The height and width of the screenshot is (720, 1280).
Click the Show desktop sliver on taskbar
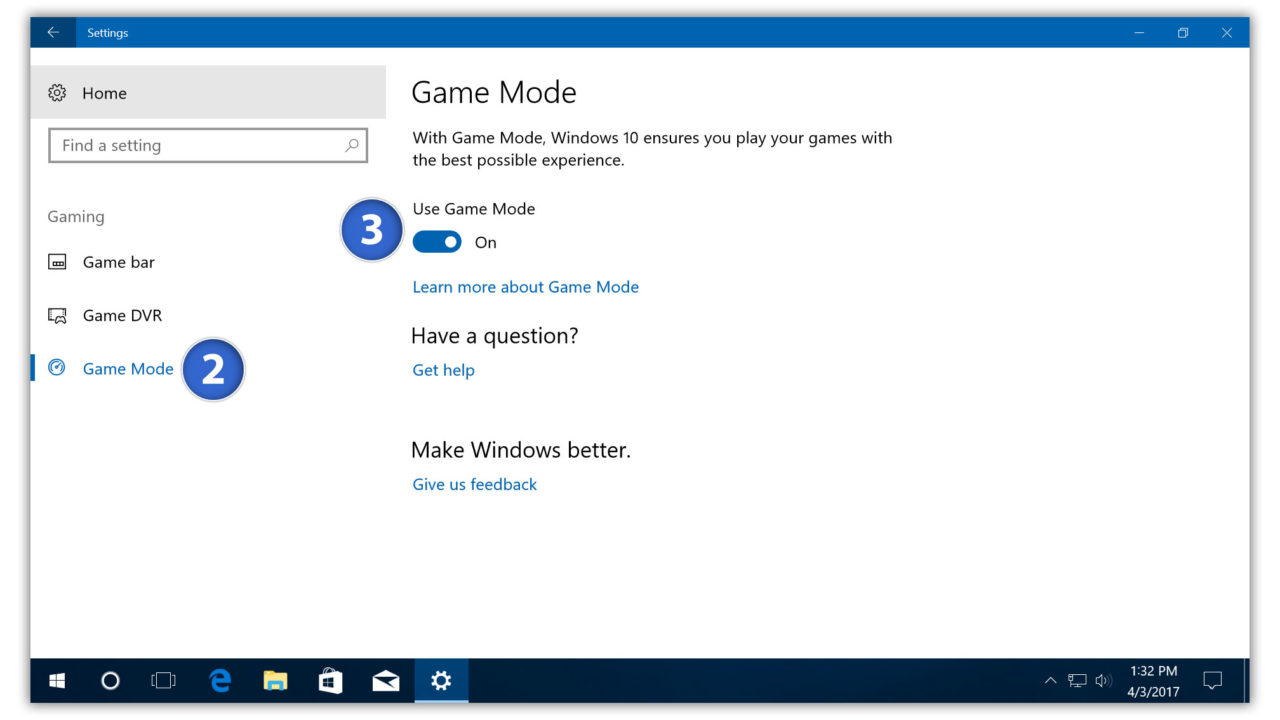pyautogui.click(x=1245, y=681)
